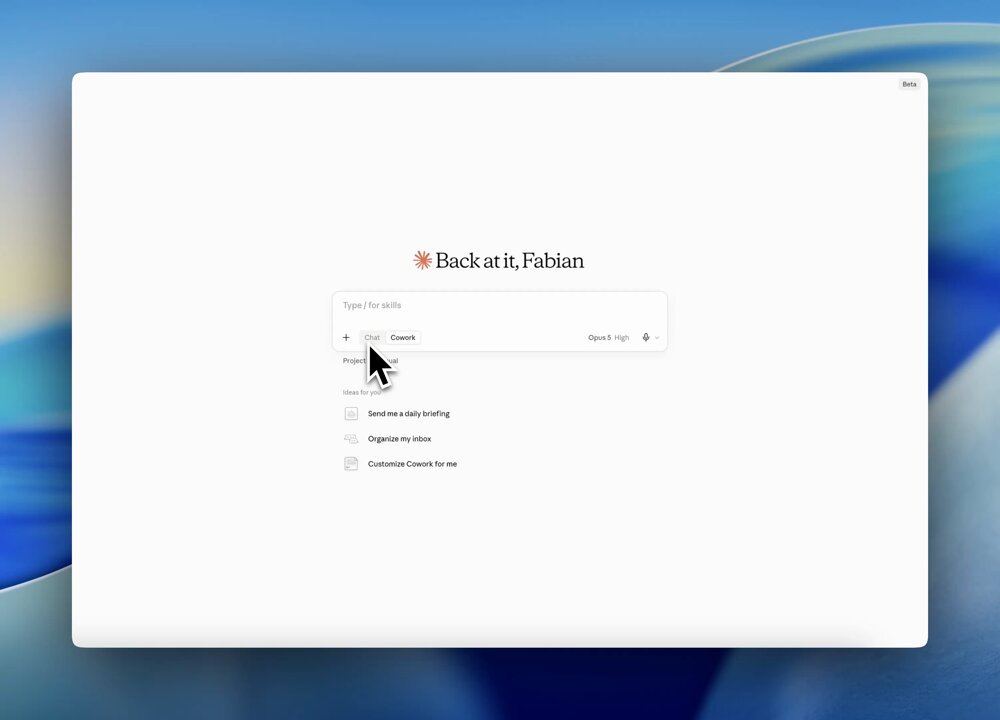Switch to the Chat tab
Viewport: 1000px width, 720px height.
[372, 337]
